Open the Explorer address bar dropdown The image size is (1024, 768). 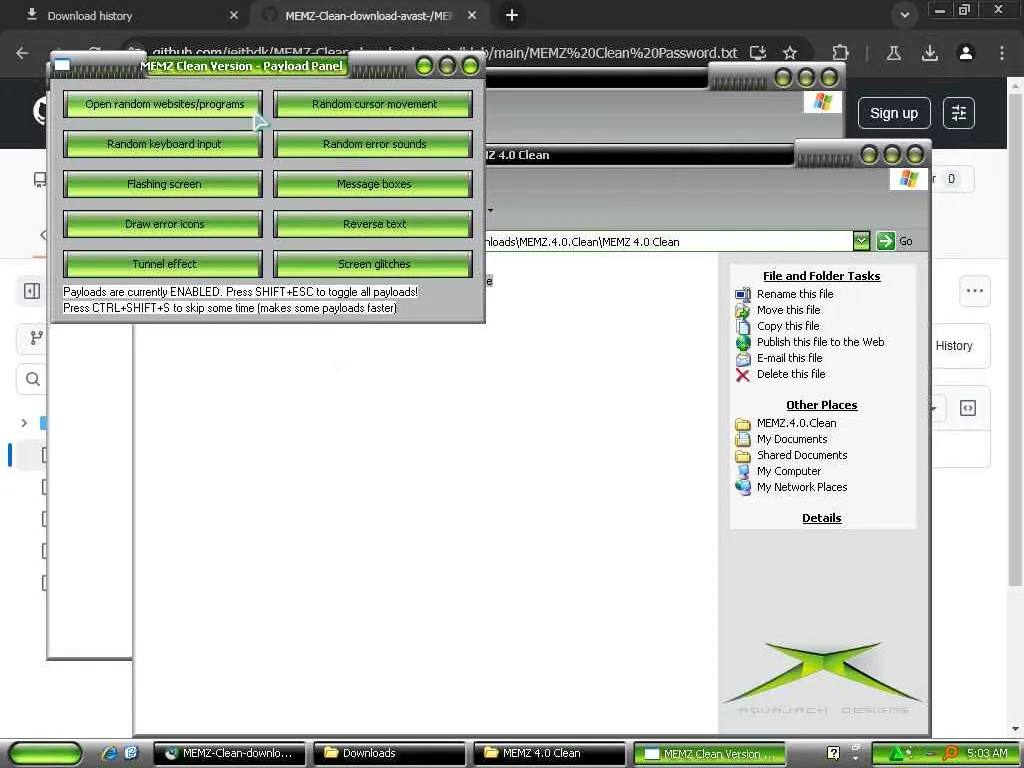tap(861, 241)
